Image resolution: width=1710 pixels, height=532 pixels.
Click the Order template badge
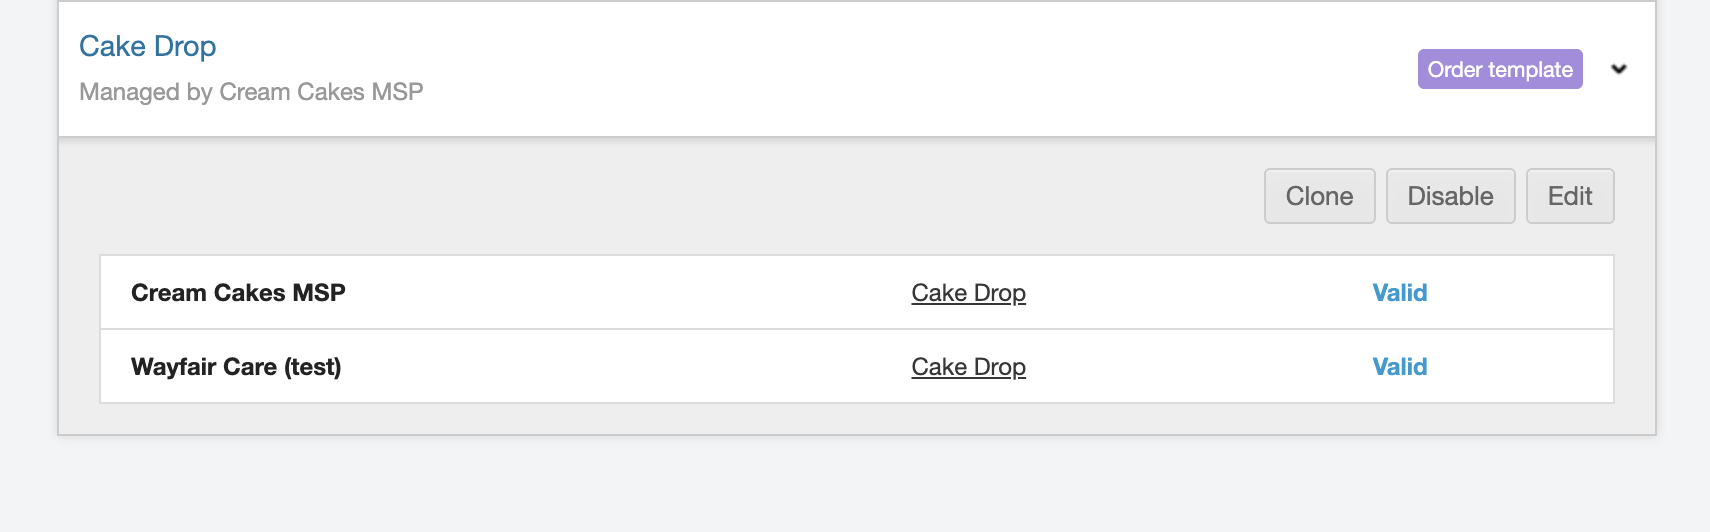point(1499,69)
